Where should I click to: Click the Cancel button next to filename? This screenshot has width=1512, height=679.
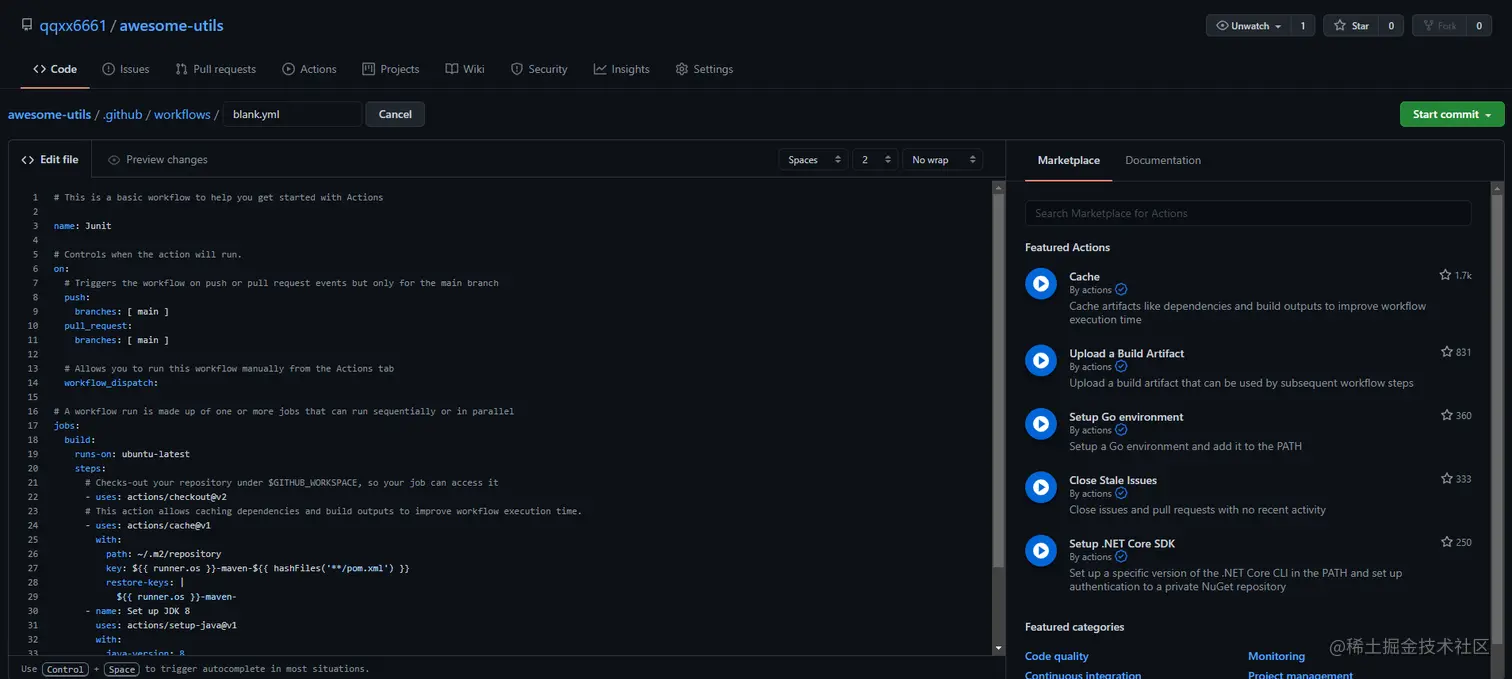click(395, 114)
